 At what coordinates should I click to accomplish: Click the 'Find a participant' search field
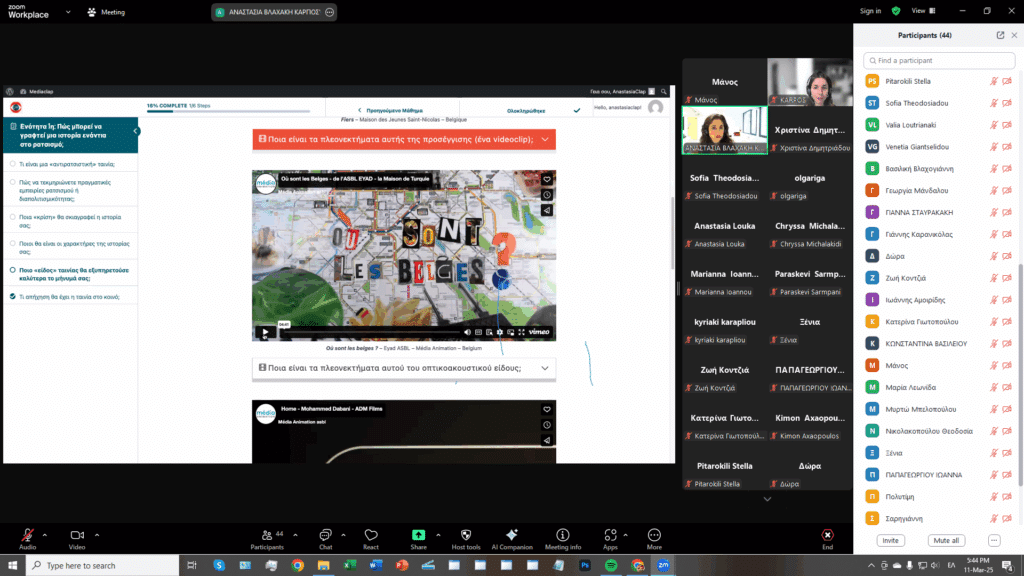939,61
